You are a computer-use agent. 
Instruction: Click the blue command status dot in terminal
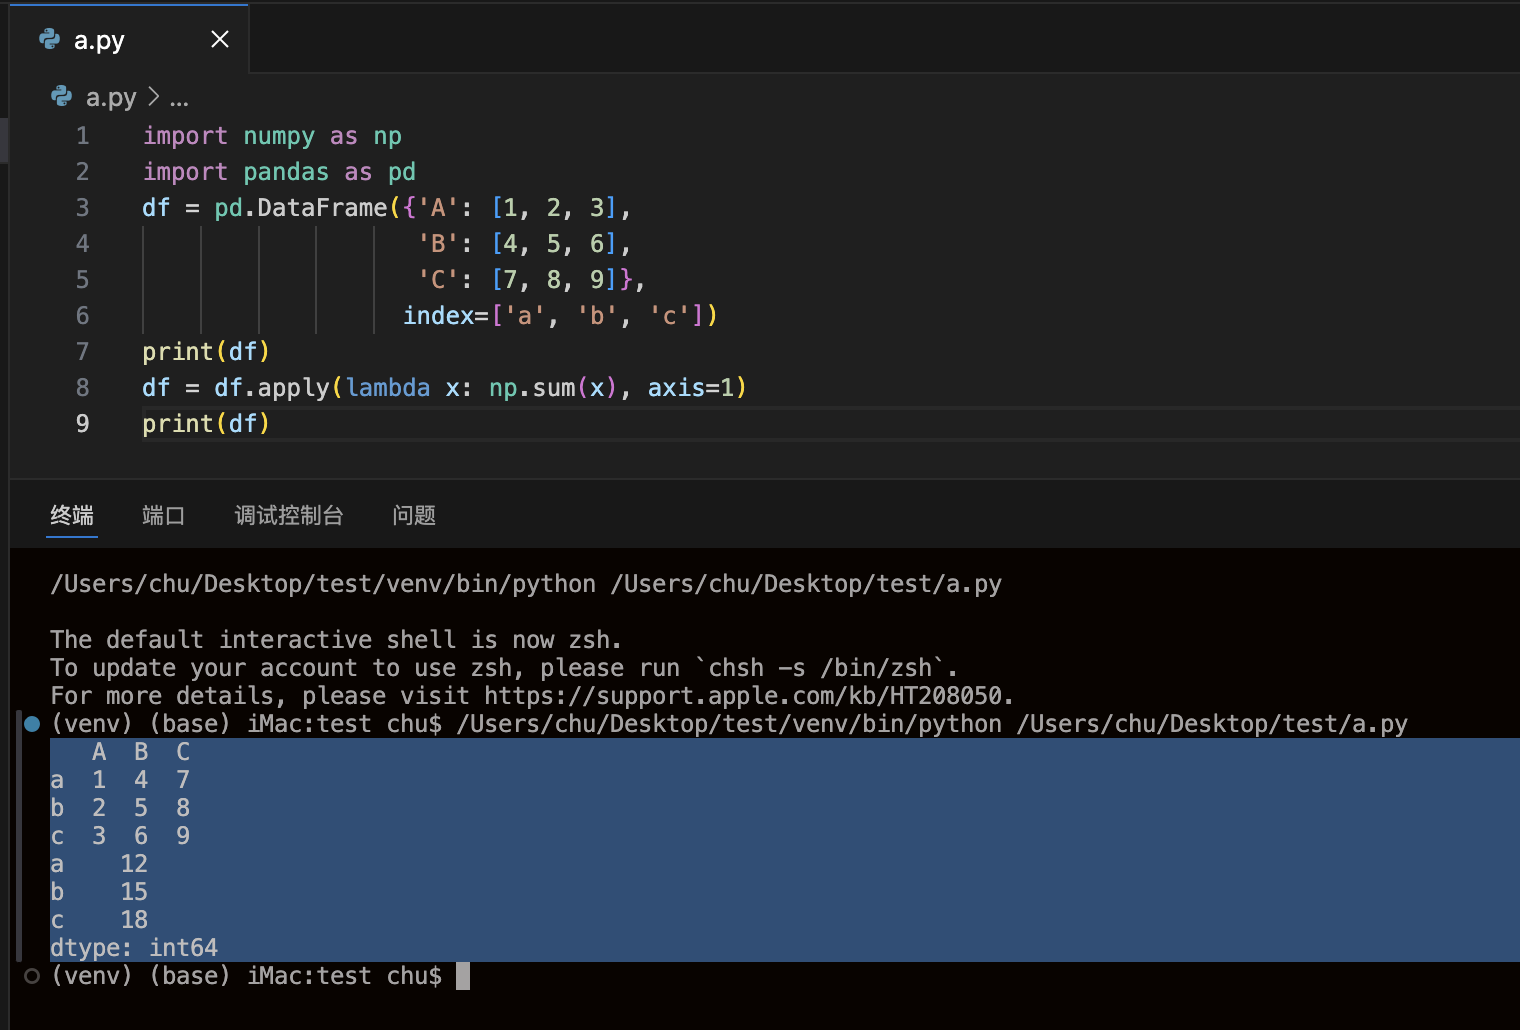[x=32, y=724]
